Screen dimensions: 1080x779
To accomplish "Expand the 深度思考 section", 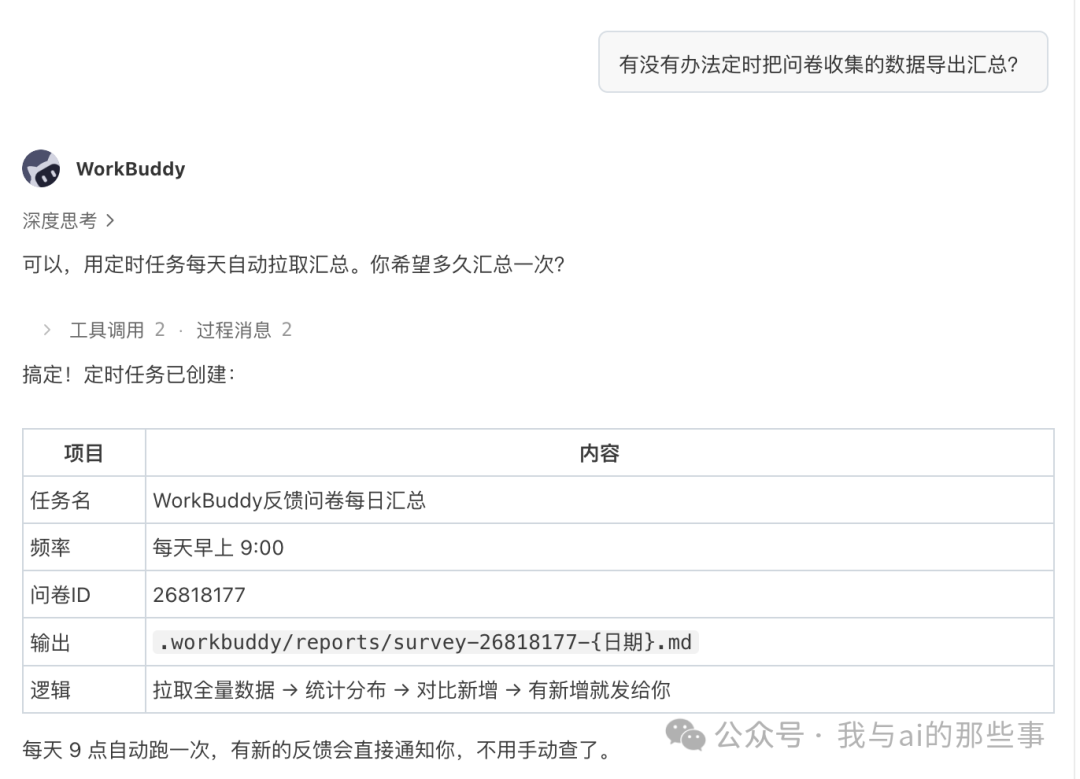I will tap(68, 220).
